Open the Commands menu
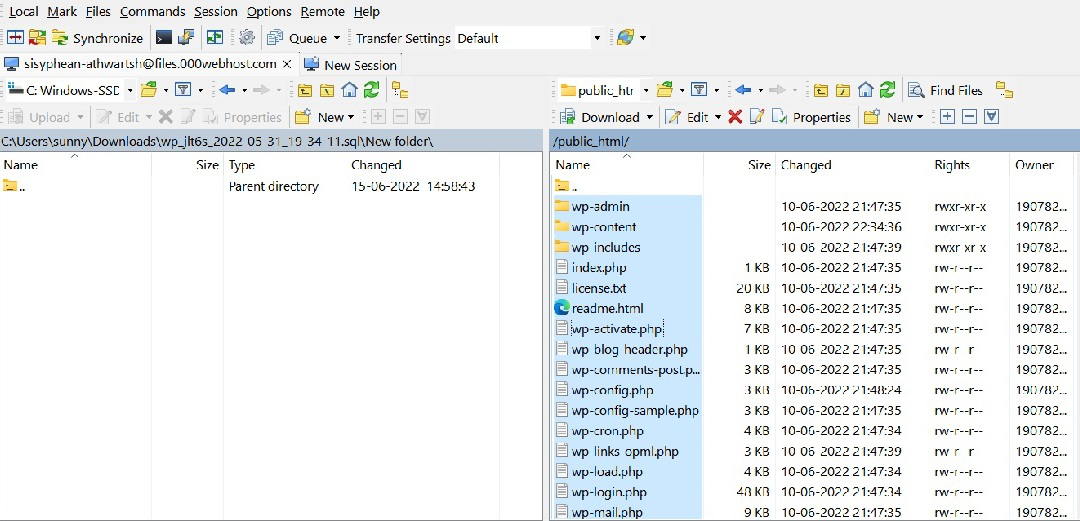Image resolution: width=1080 pixels, height=521 pixels. coord(152,12)
